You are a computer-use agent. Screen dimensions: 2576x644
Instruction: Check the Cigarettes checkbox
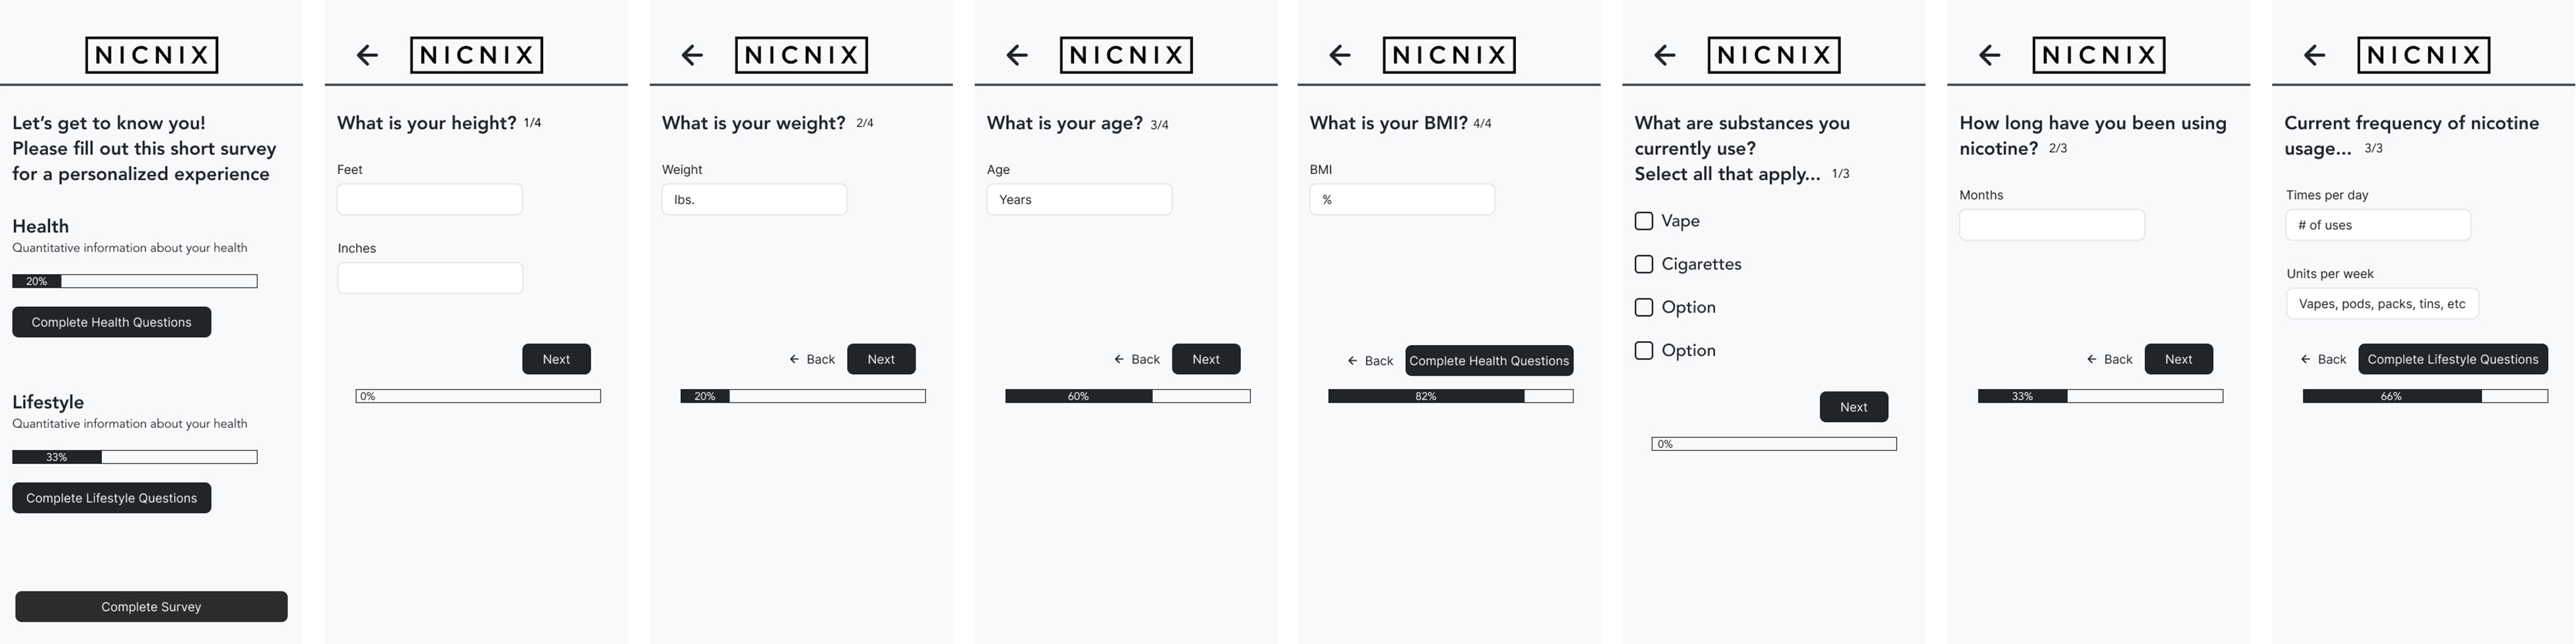point(1643,263)
